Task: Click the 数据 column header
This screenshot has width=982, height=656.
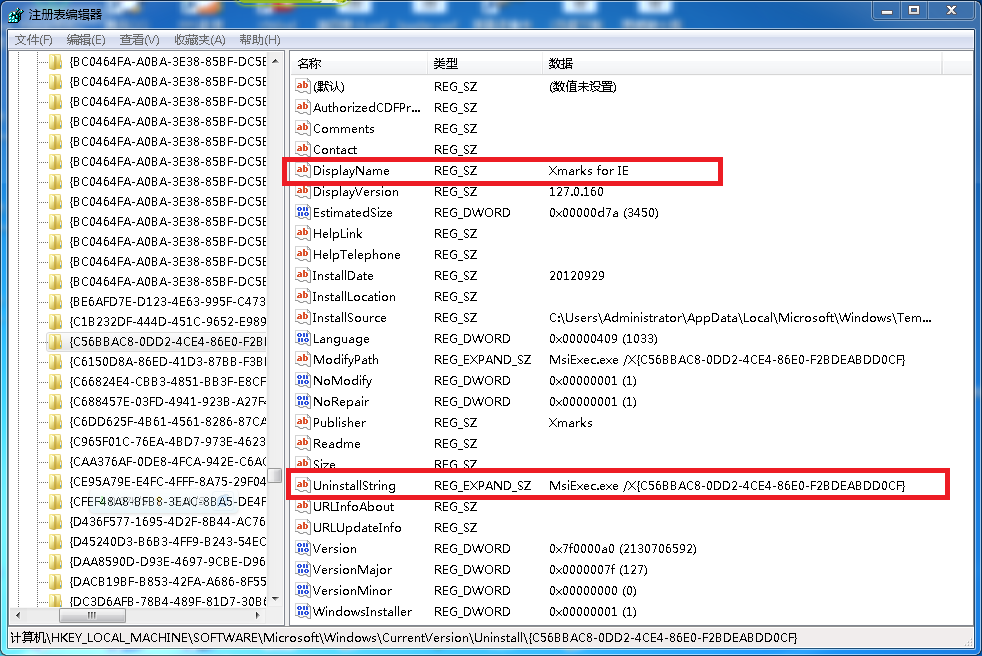Action: pos(560,63)
